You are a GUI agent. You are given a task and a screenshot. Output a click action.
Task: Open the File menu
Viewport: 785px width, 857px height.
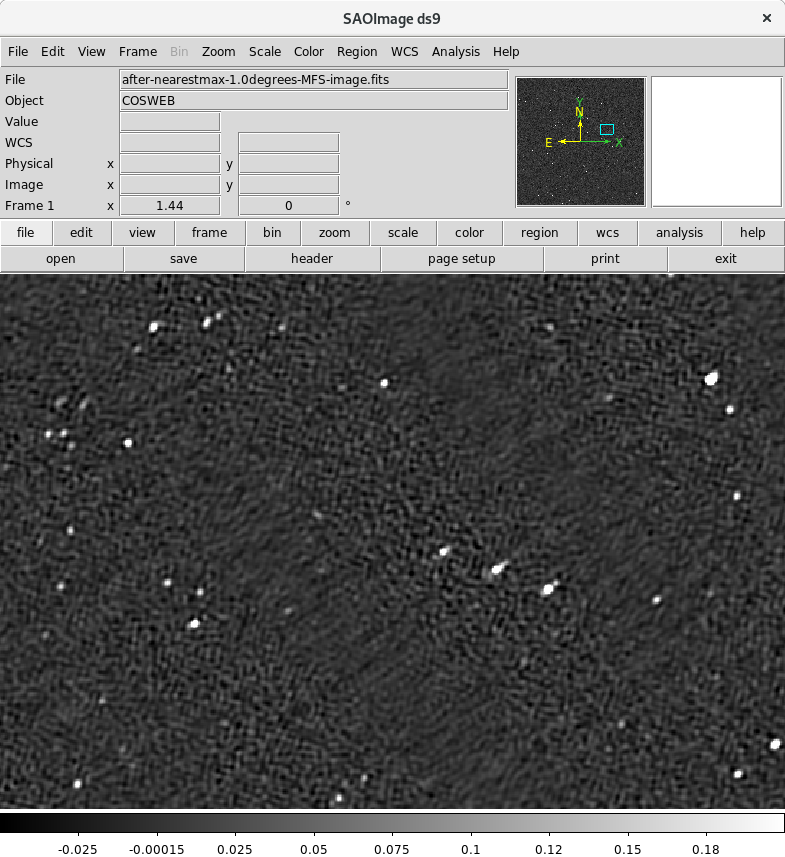pyautogui.click(x=18, y=52)
